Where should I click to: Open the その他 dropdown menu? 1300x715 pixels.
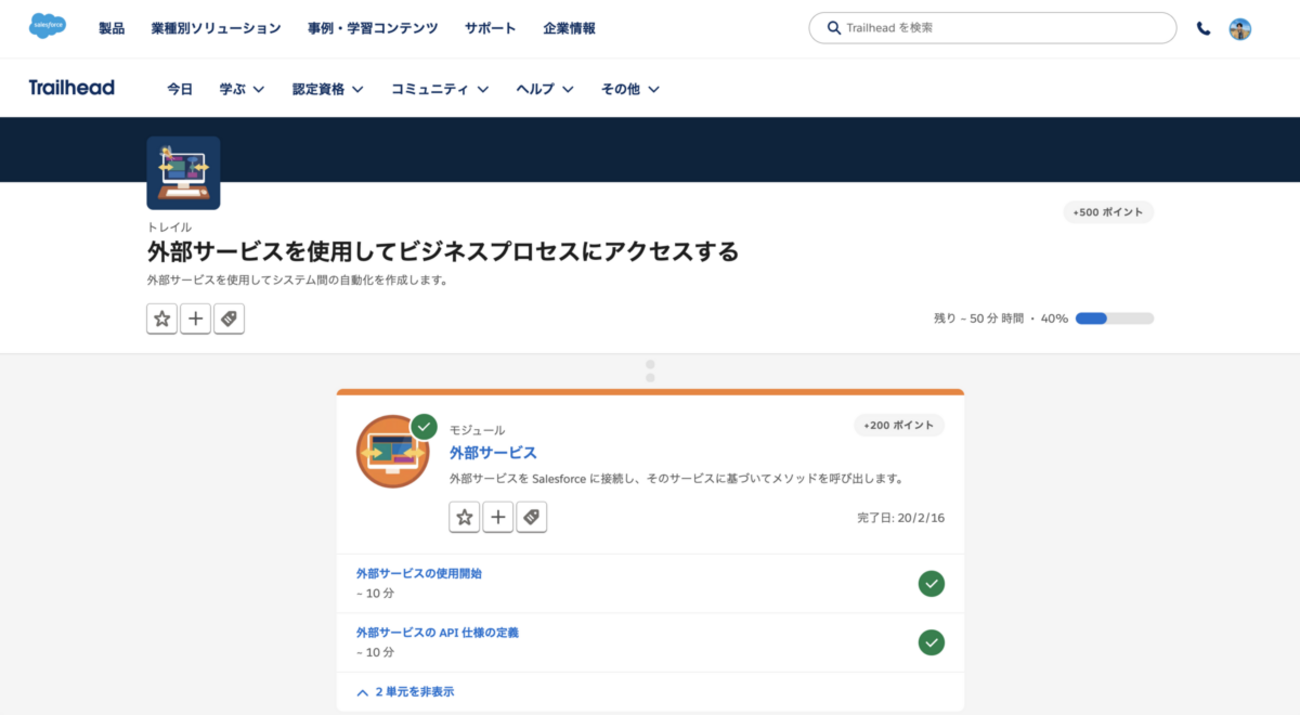630,89
